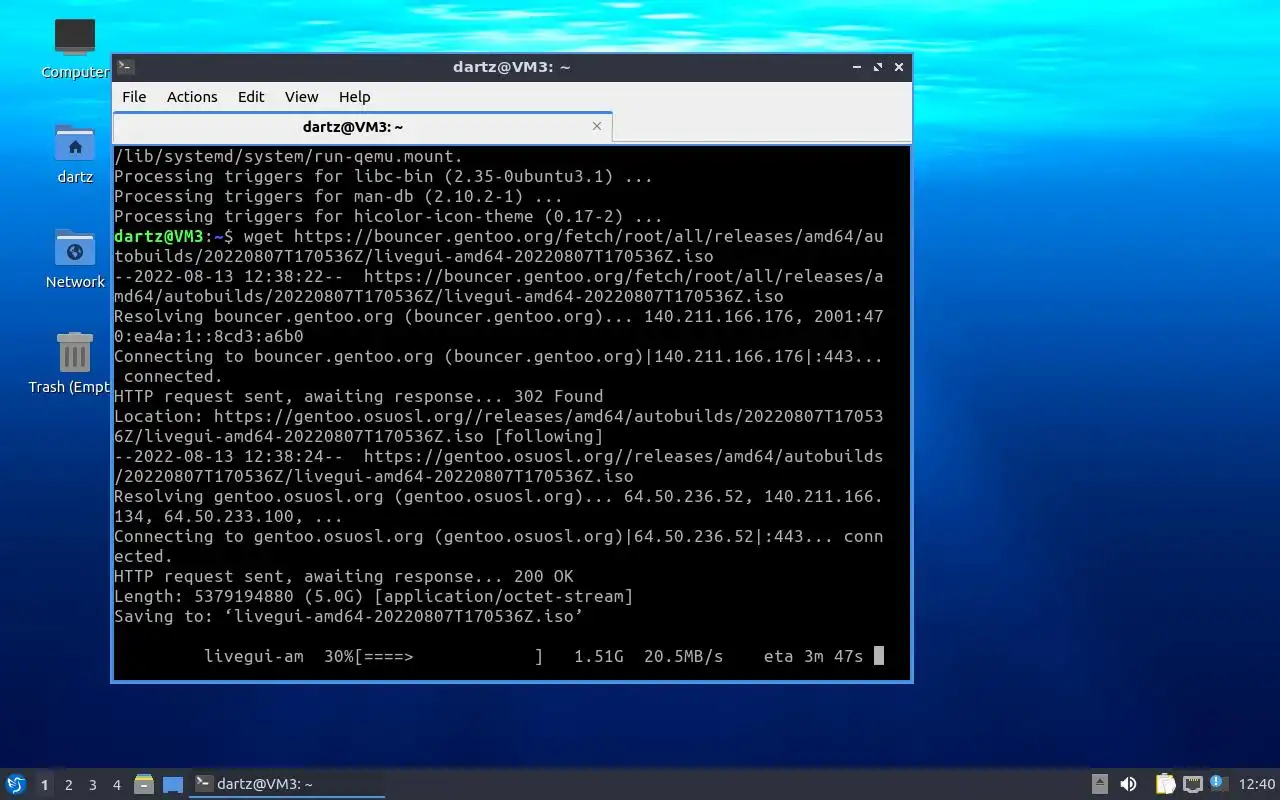Open removable media eject tray icon
Image resolution: width=1280 pixels, height=800 pixels.
click(1099, 784)
